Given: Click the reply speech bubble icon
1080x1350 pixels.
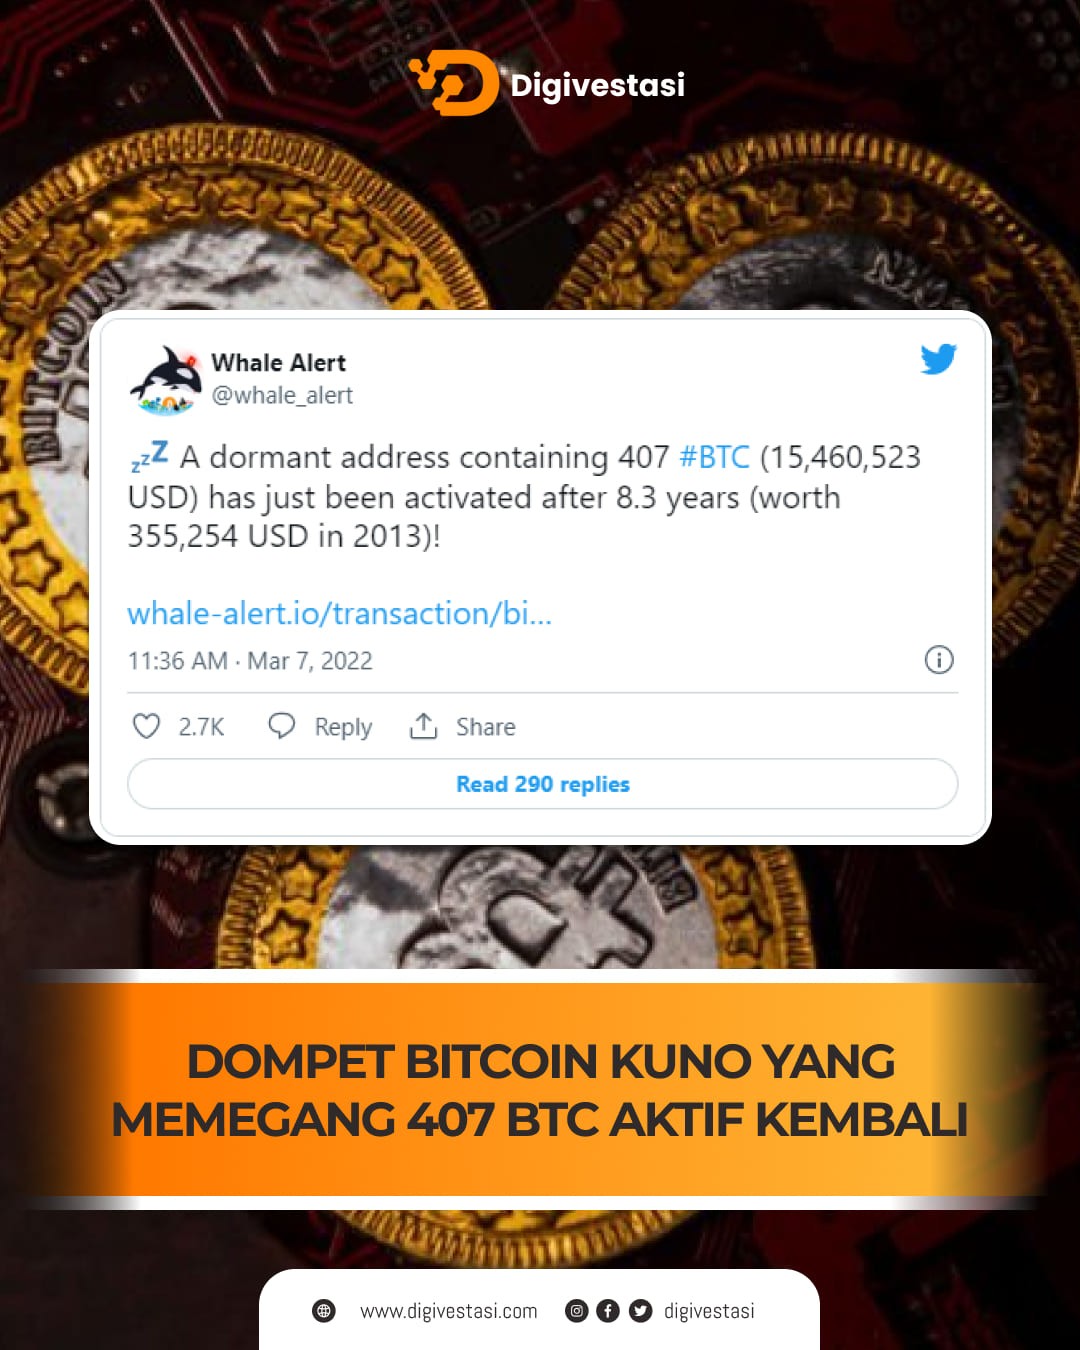Looking at the screenshot, I should 282,726.
